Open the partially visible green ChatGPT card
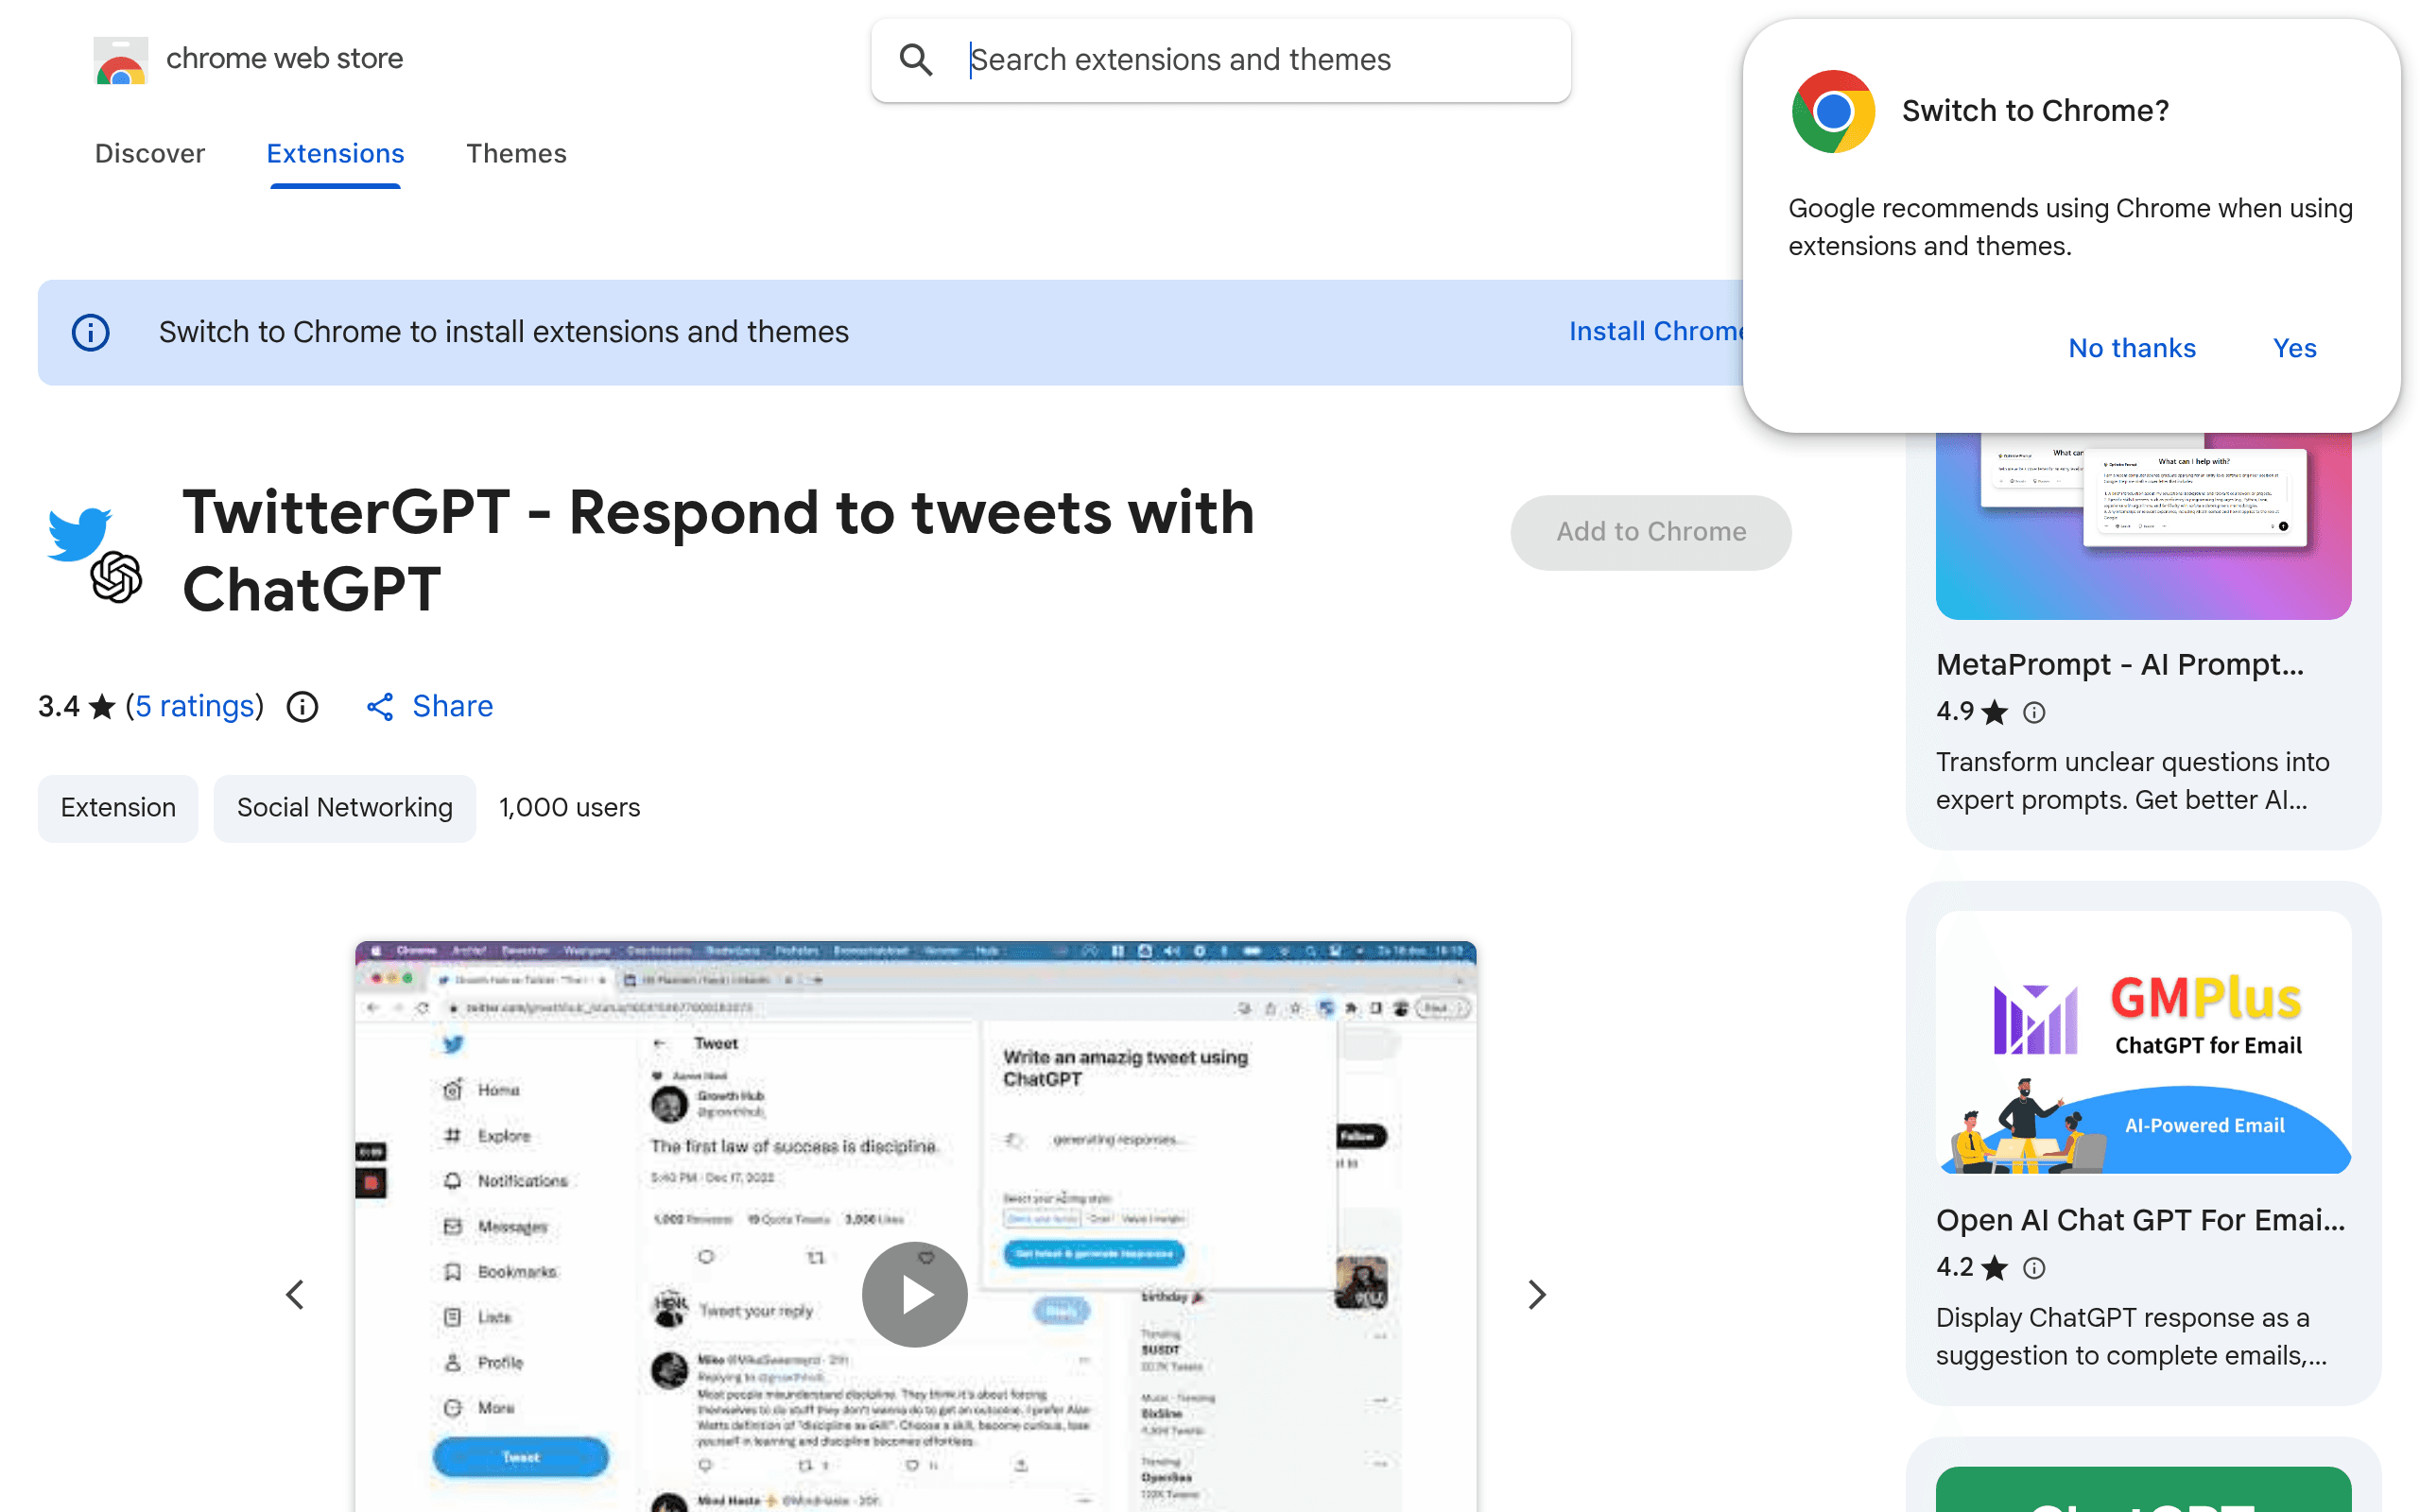 (2143, 1489)
